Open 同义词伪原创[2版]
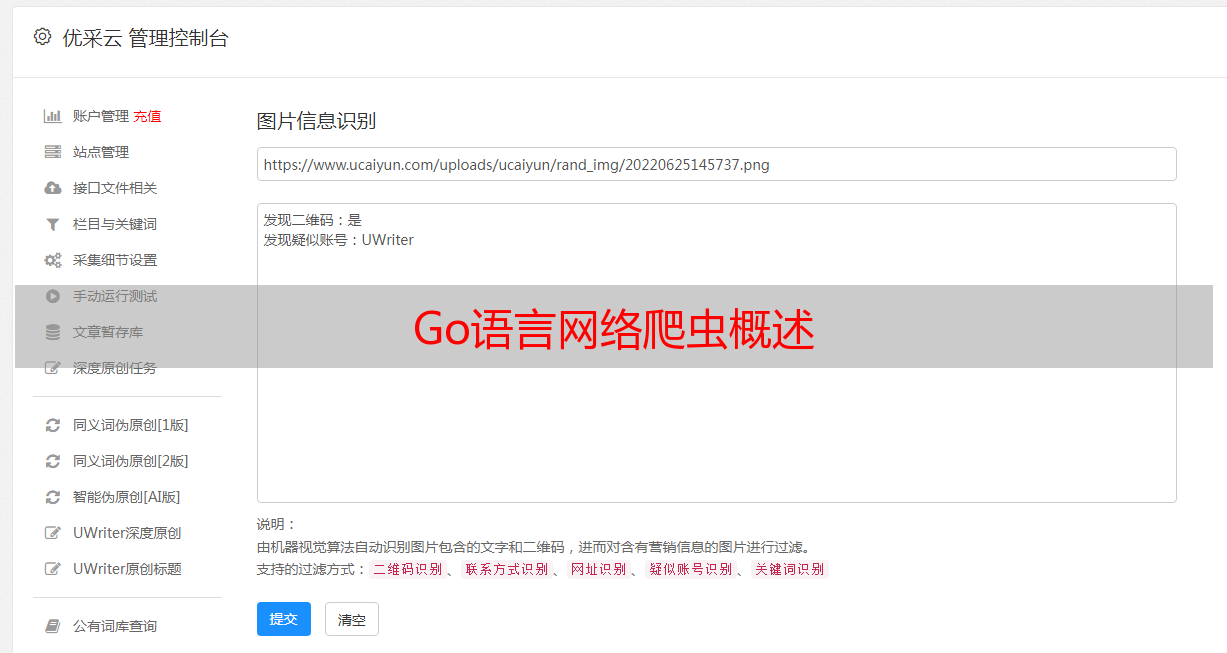This screenshot has width=1227, height=653. coord(131,461)
